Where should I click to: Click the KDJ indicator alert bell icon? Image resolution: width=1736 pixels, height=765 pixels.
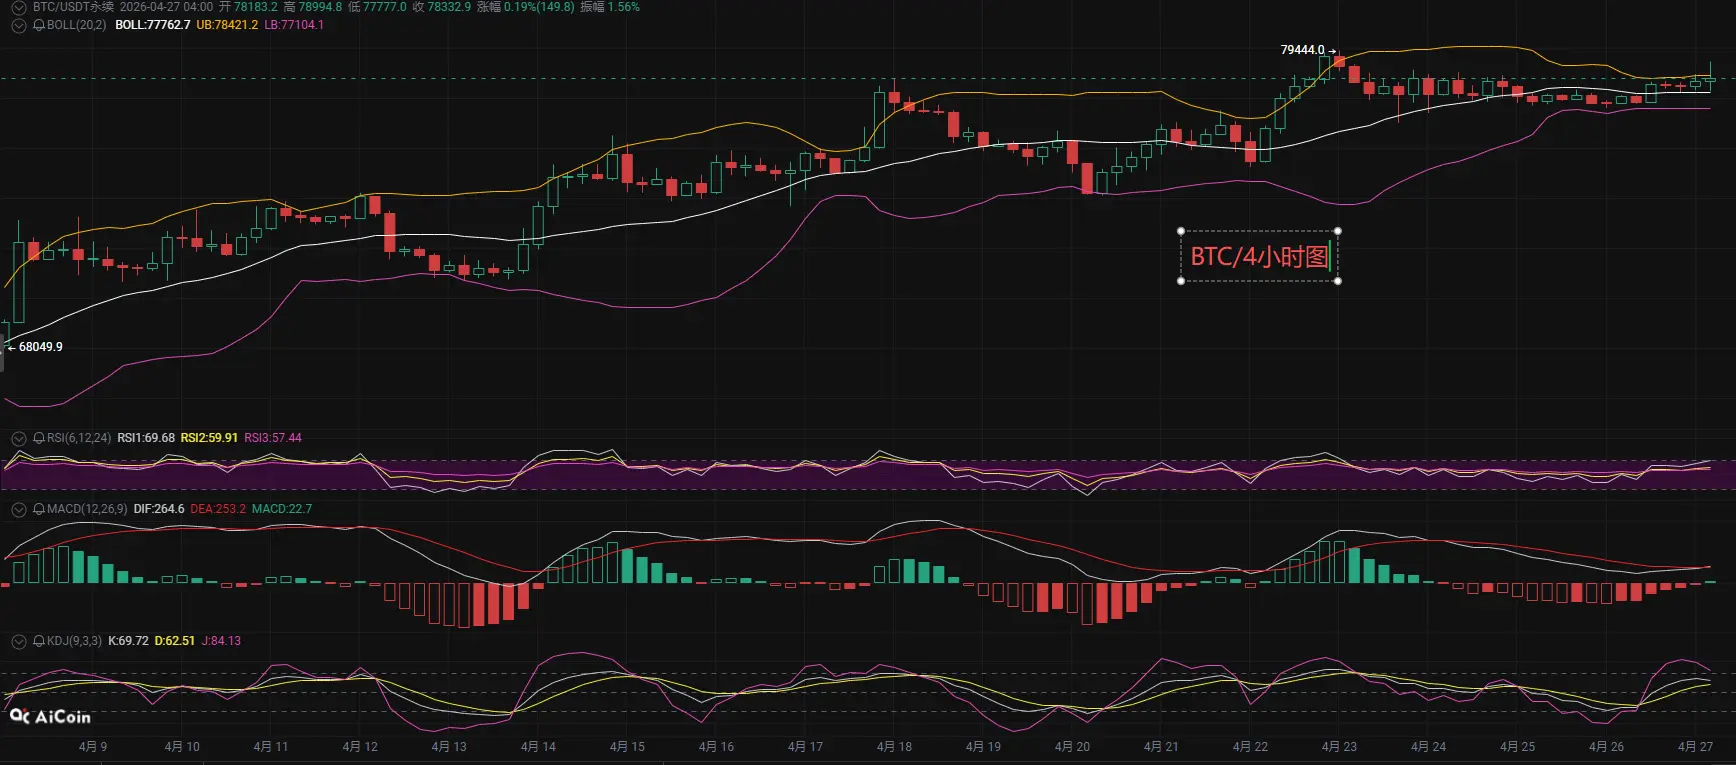(x=39, y=641)
